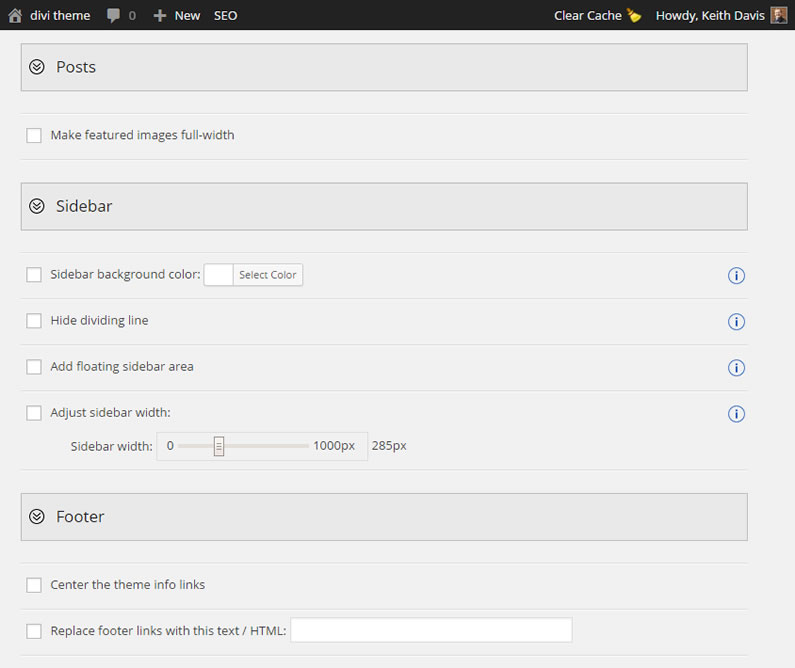Viewport: 795px width, 668px height.
Task: Click the Clear Cache broom icon
Action: pyautogui.click(x=634, y=16)
